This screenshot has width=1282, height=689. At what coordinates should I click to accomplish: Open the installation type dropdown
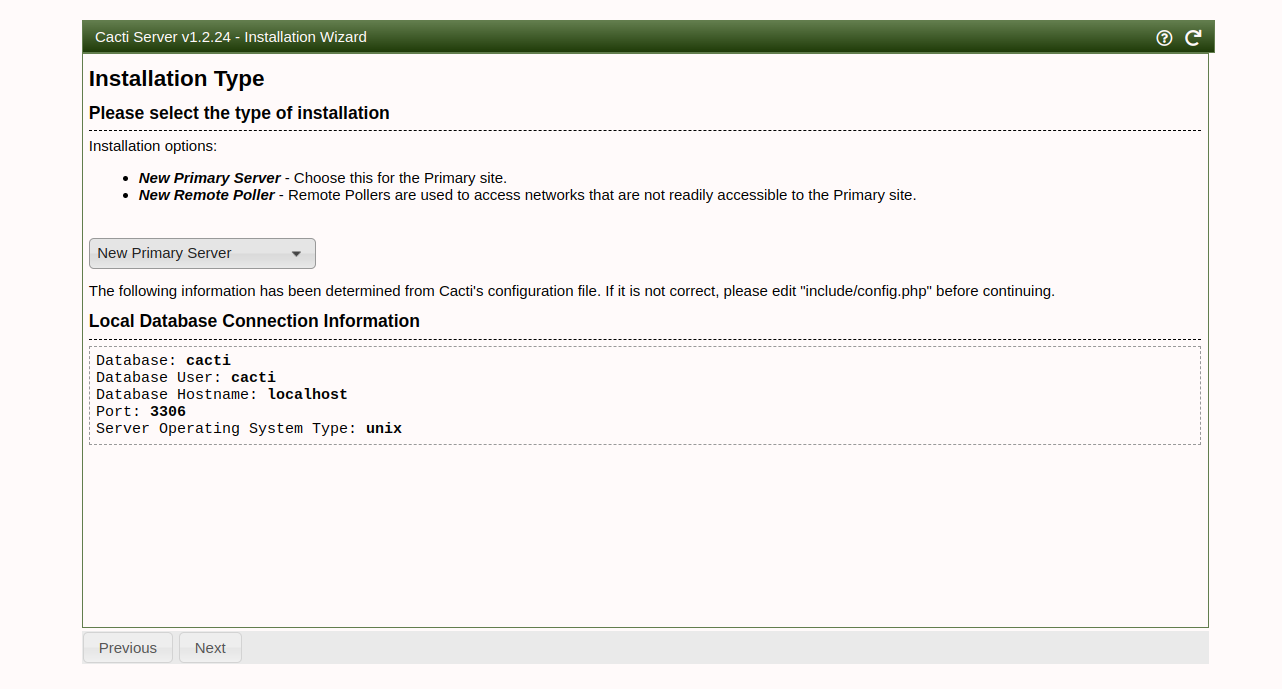pyautogui.click(x=202, y=253)
